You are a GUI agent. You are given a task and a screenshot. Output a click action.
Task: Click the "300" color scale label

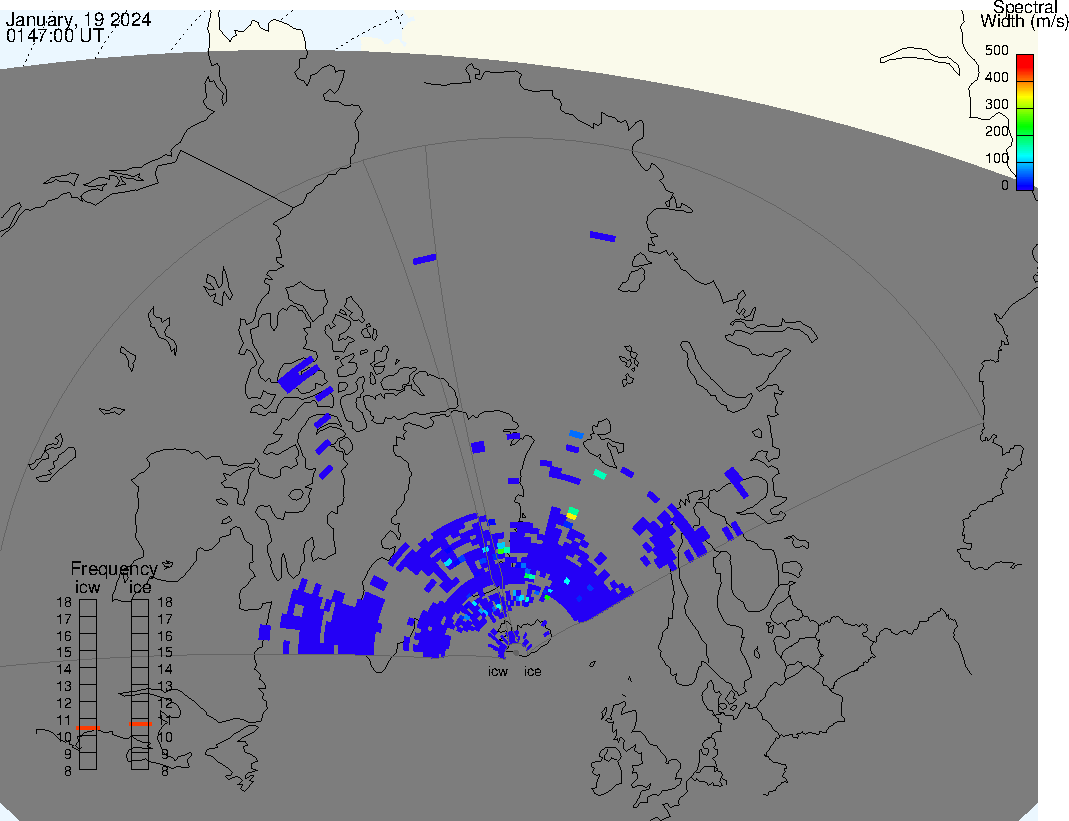pos(996,104)
